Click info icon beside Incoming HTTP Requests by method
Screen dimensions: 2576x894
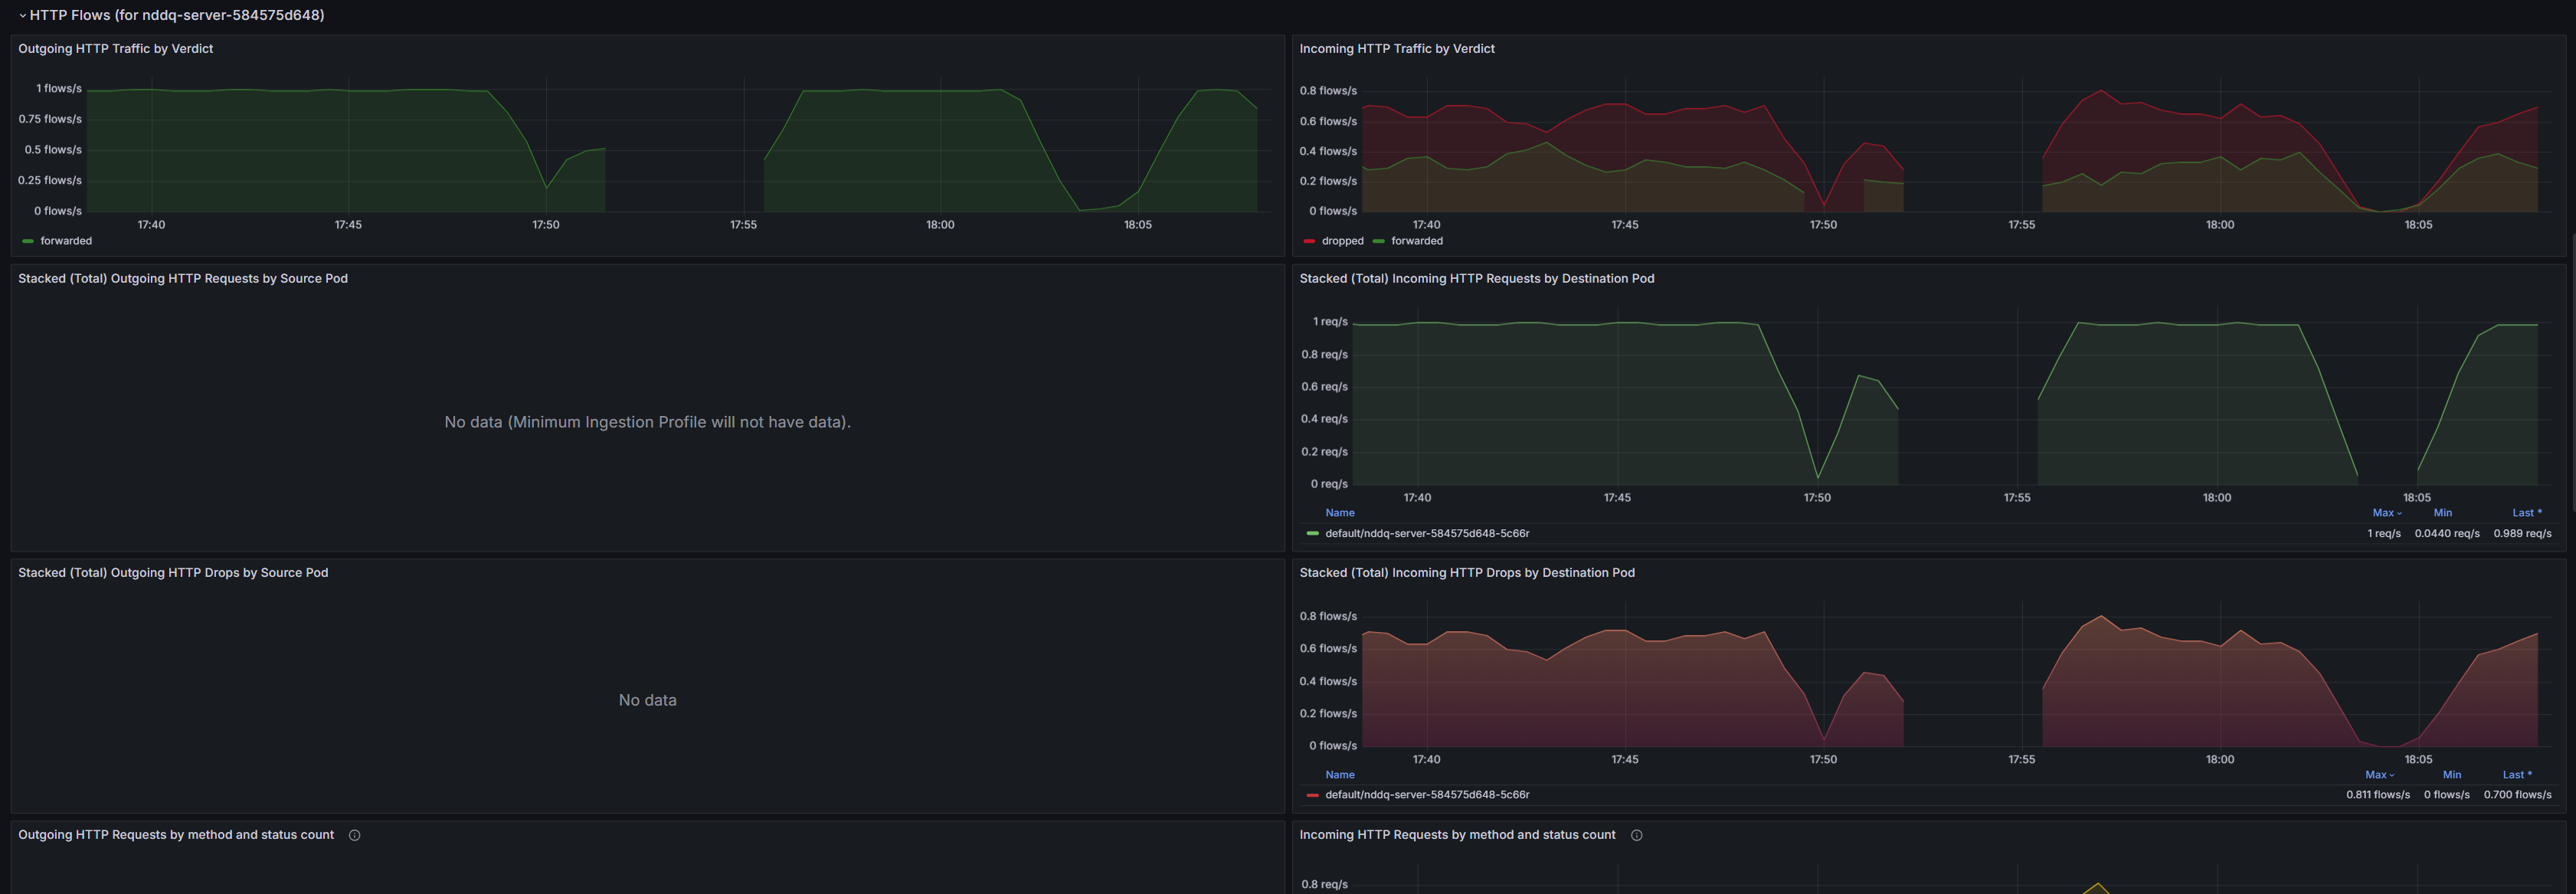coord(1636,835)
